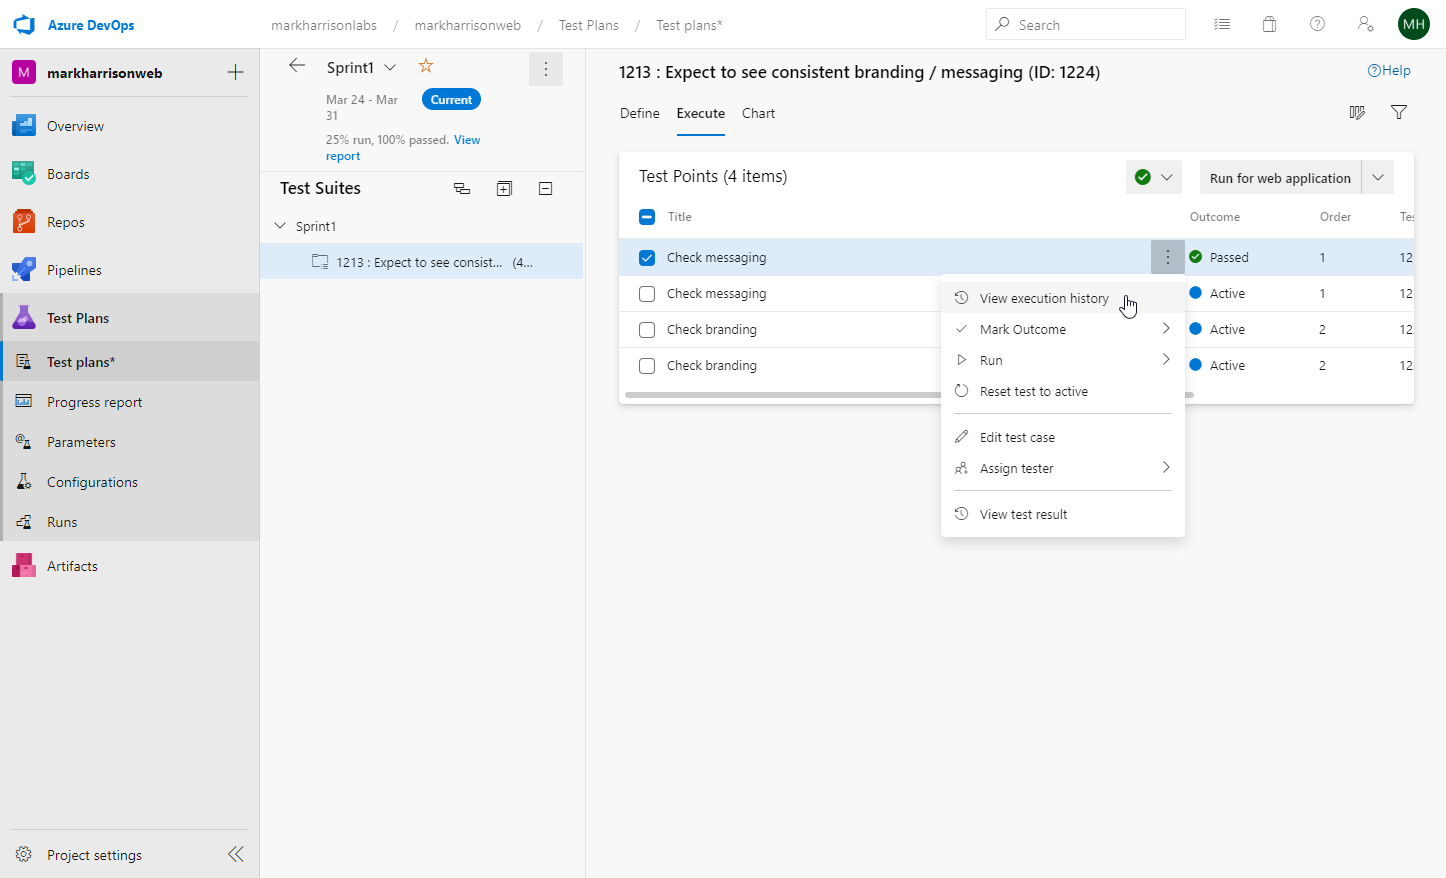Uncheck the first Check messaging row

(647, 258)
